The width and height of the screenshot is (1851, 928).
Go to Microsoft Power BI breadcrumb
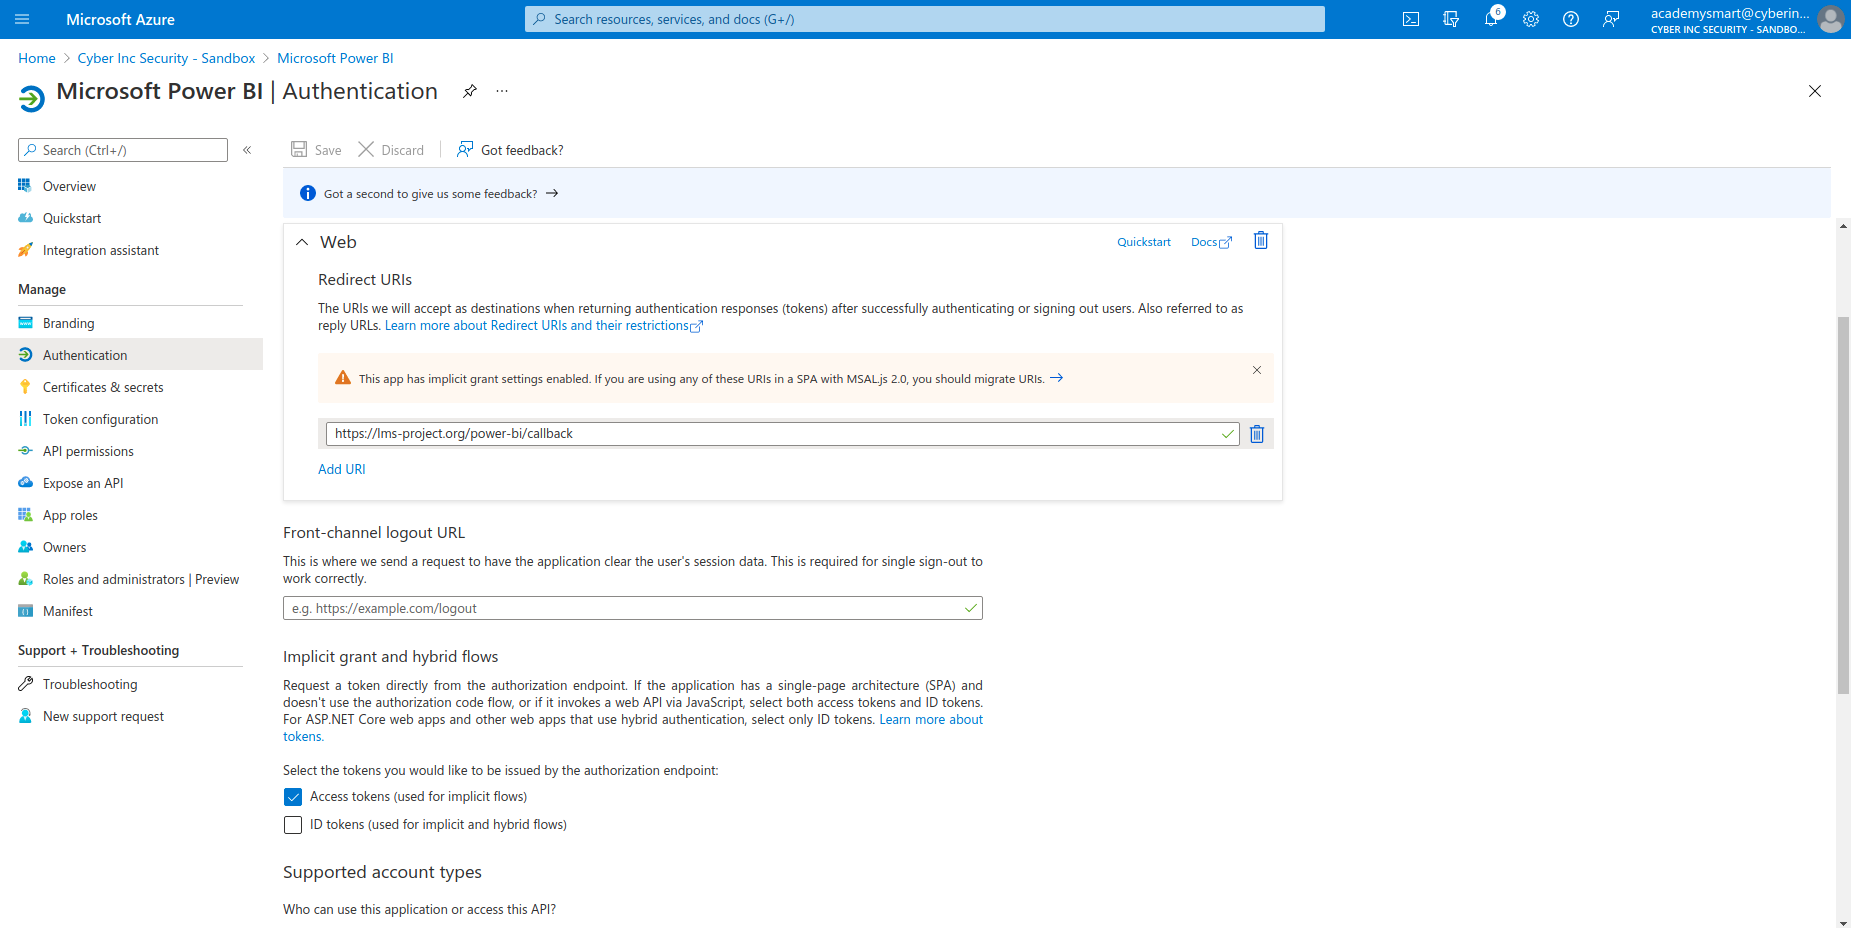[x=335, y=58]
